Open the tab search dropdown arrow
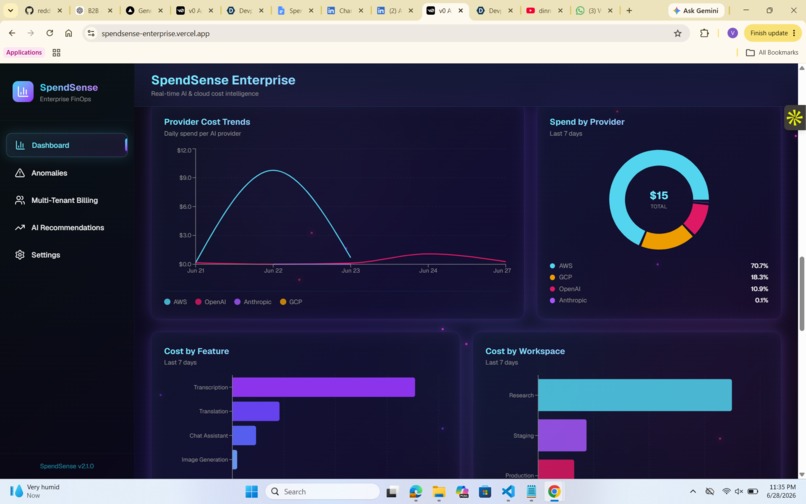This screenshot has height=504, width=806. 10,10
